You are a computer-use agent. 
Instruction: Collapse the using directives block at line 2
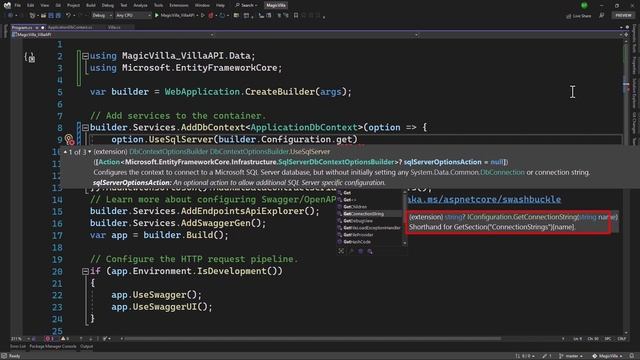coord(85,56)
